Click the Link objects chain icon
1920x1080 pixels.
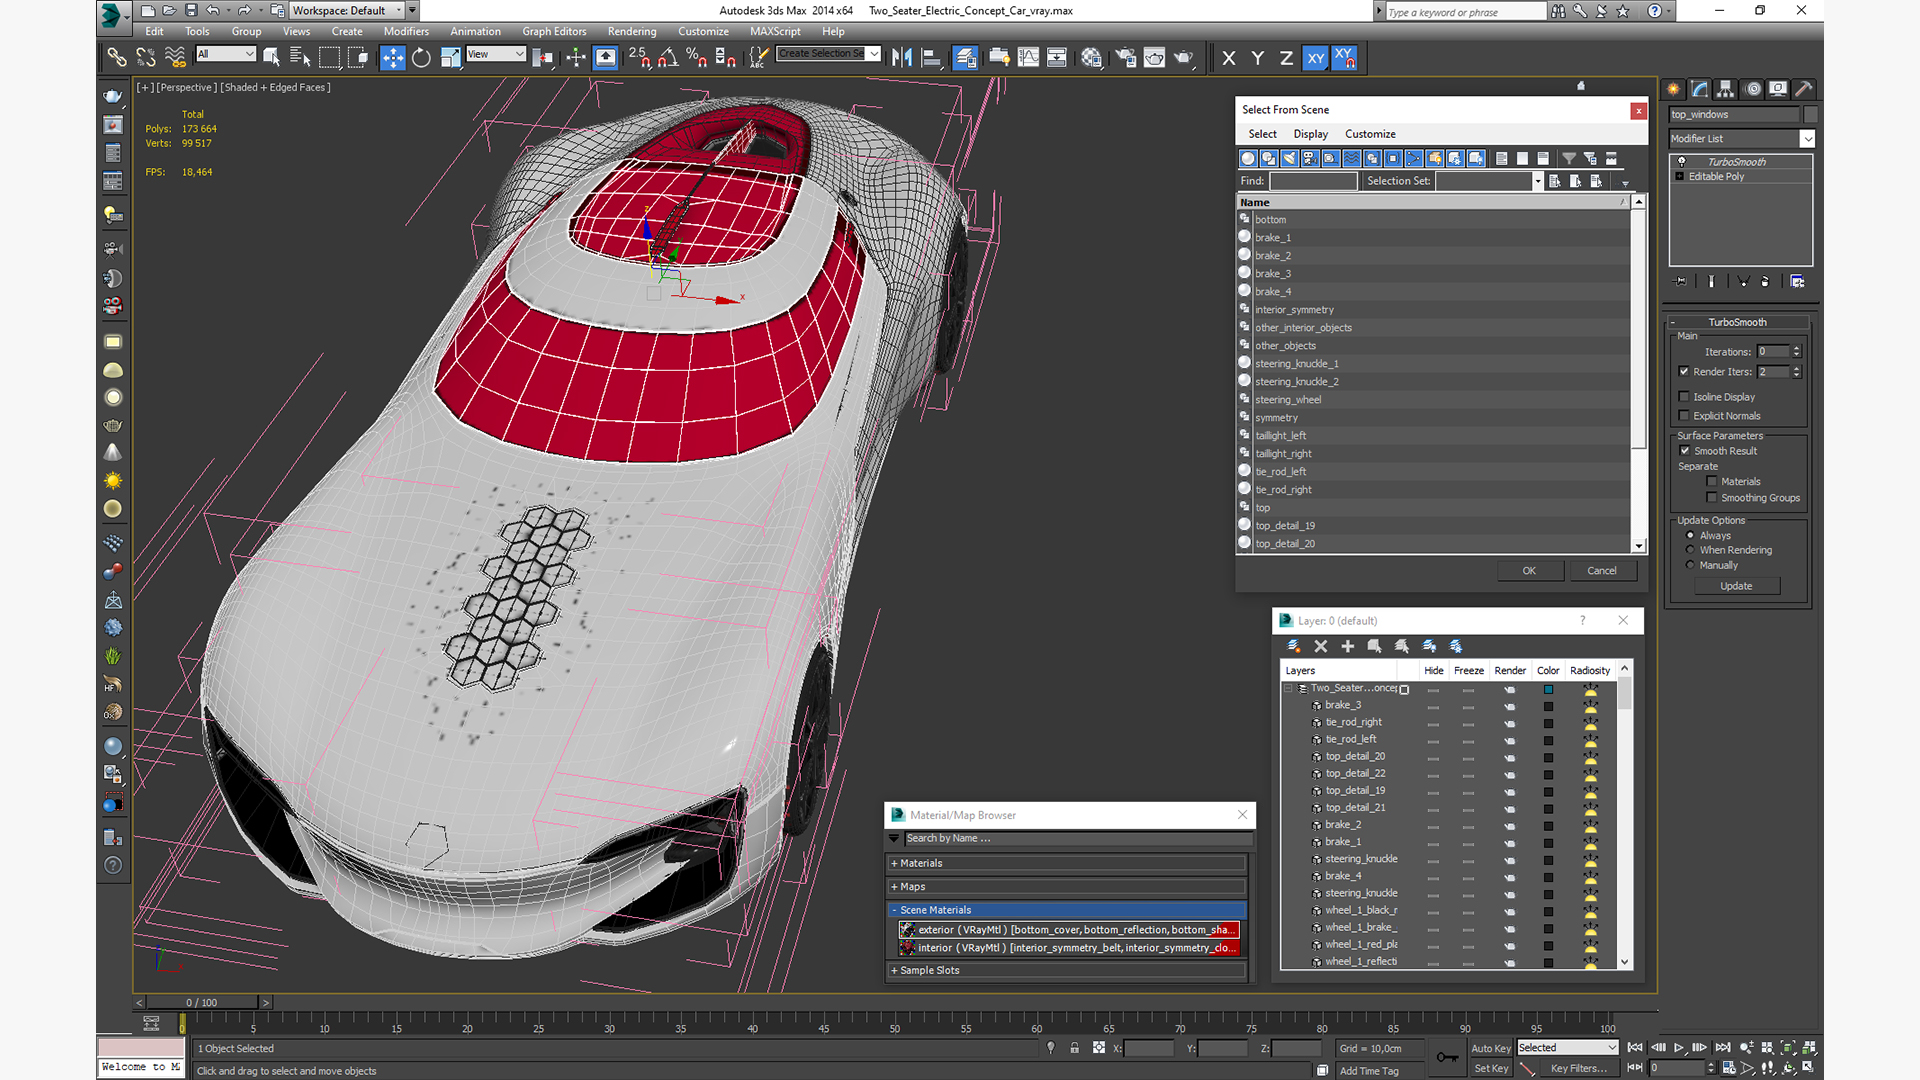[x=117, y=58]
